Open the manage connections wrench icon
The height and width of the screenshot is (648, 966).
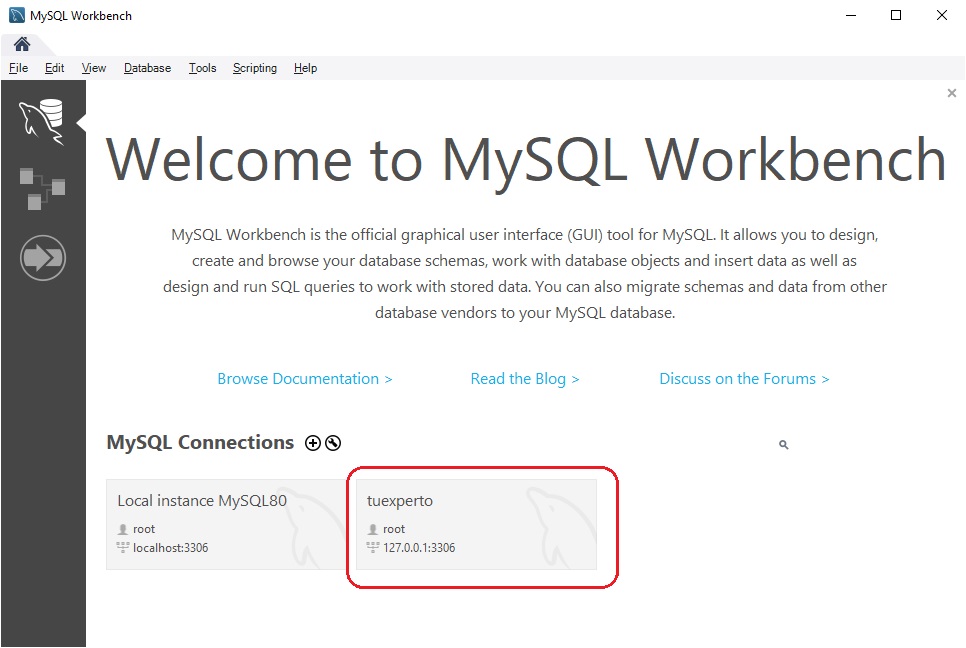tap(333, 443)
